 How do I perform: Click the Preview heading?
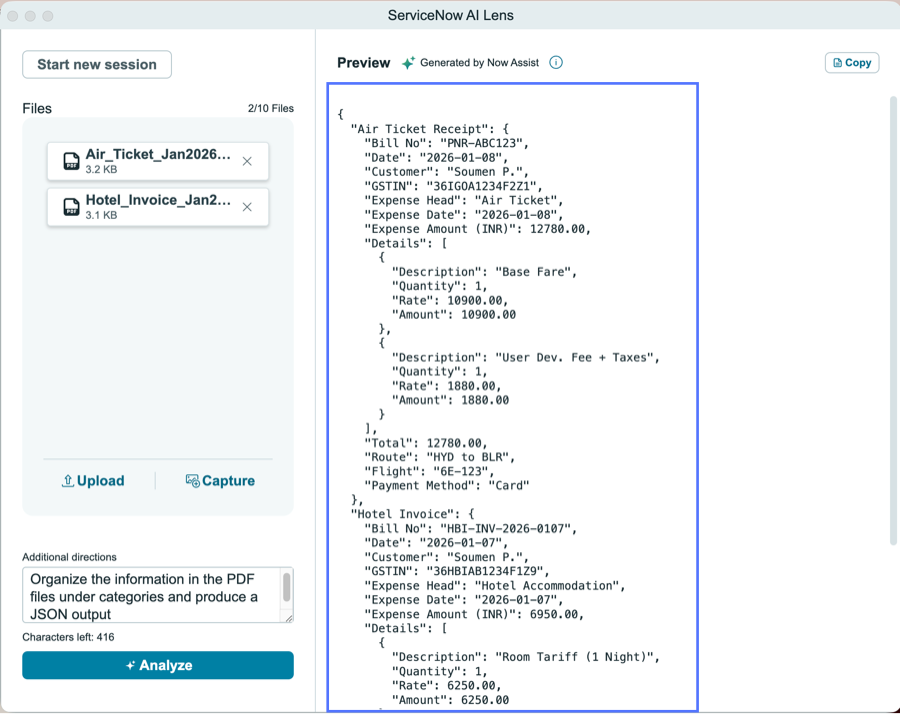click(x=363, y=63)
